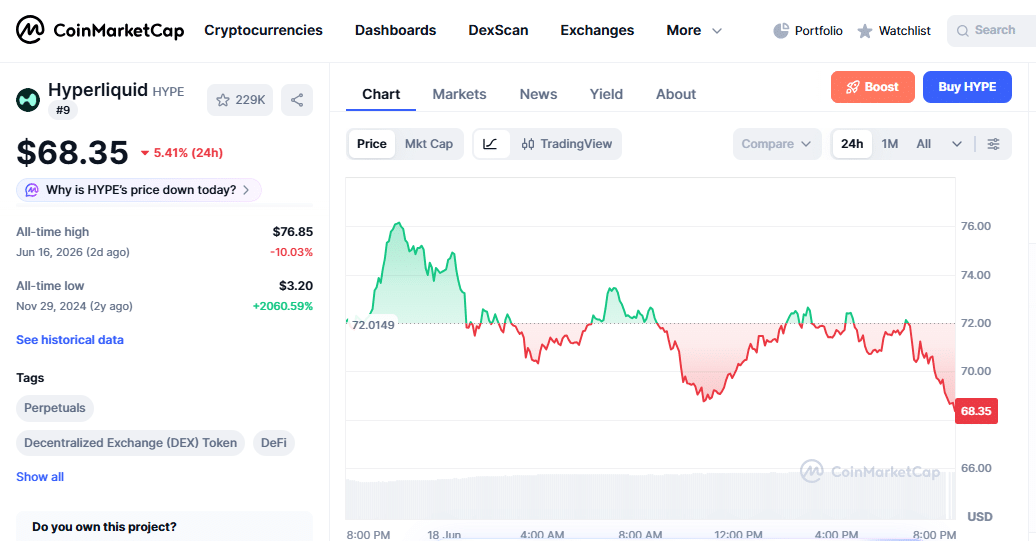Click 'Do you own this project?' heading
This screenshot has width=1036, height=541.
click(x=104, y=527)
